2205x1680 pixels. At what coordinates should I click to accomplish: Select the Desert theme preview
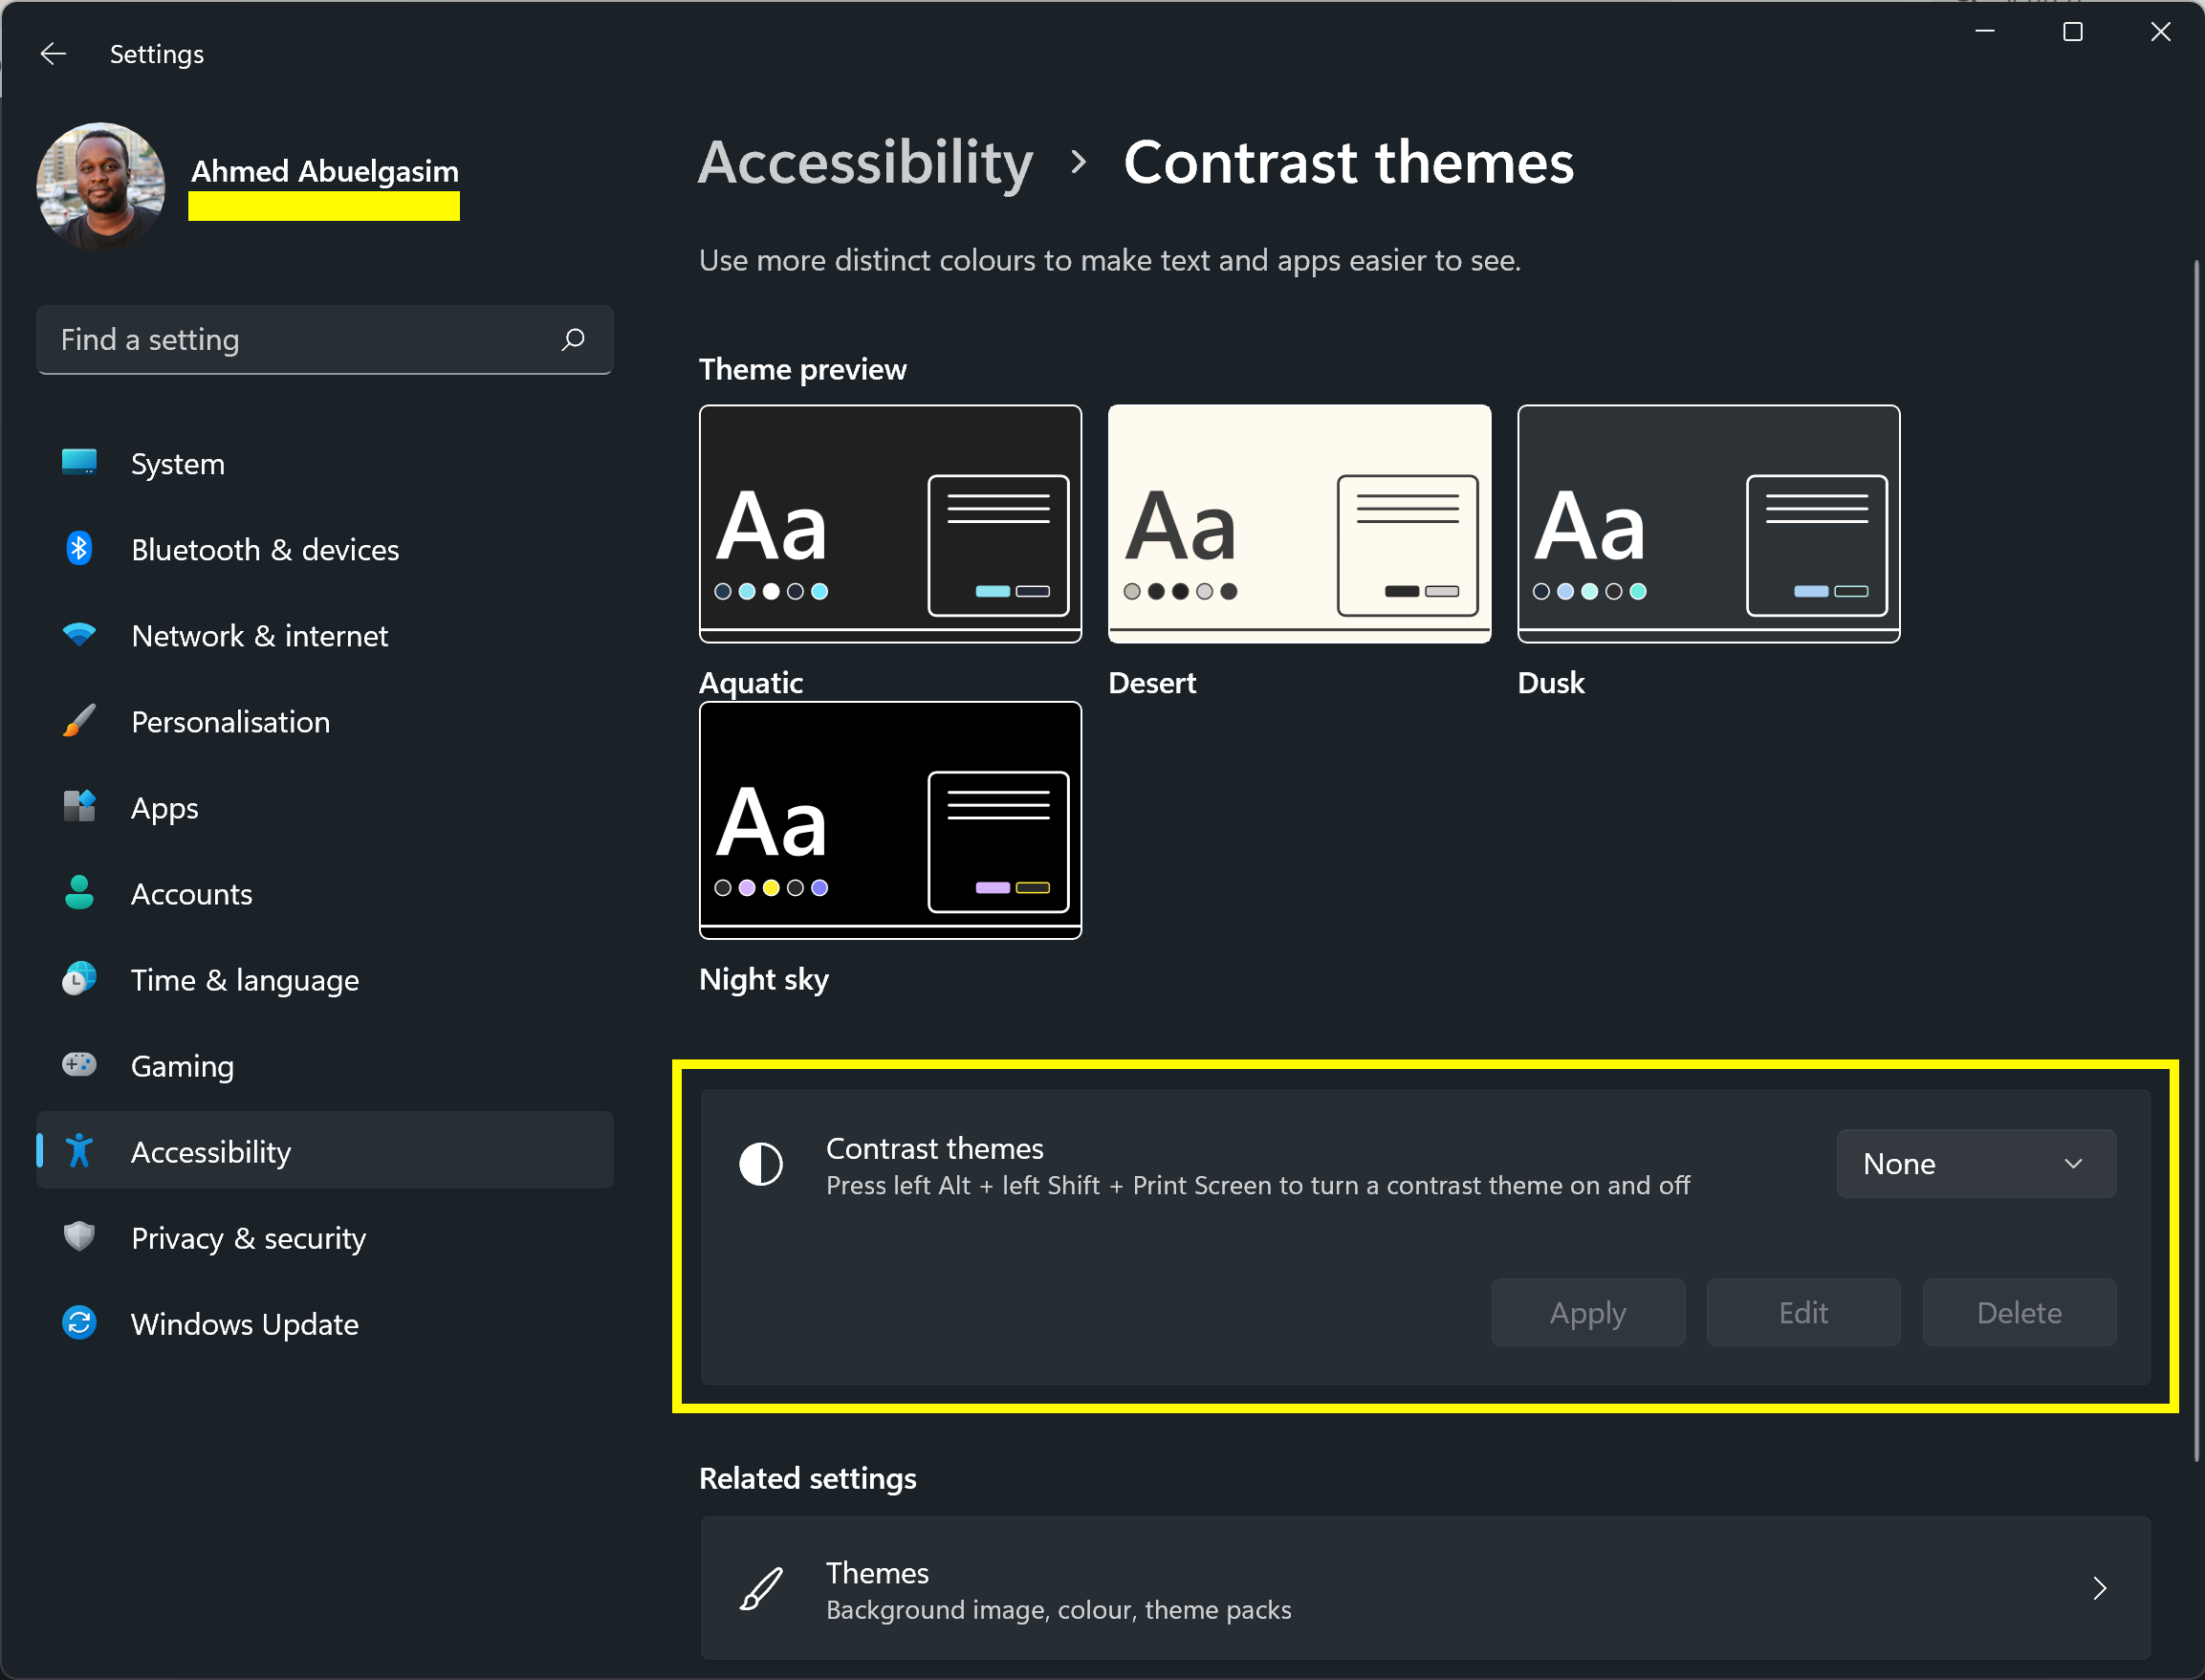click(1299, 523)
